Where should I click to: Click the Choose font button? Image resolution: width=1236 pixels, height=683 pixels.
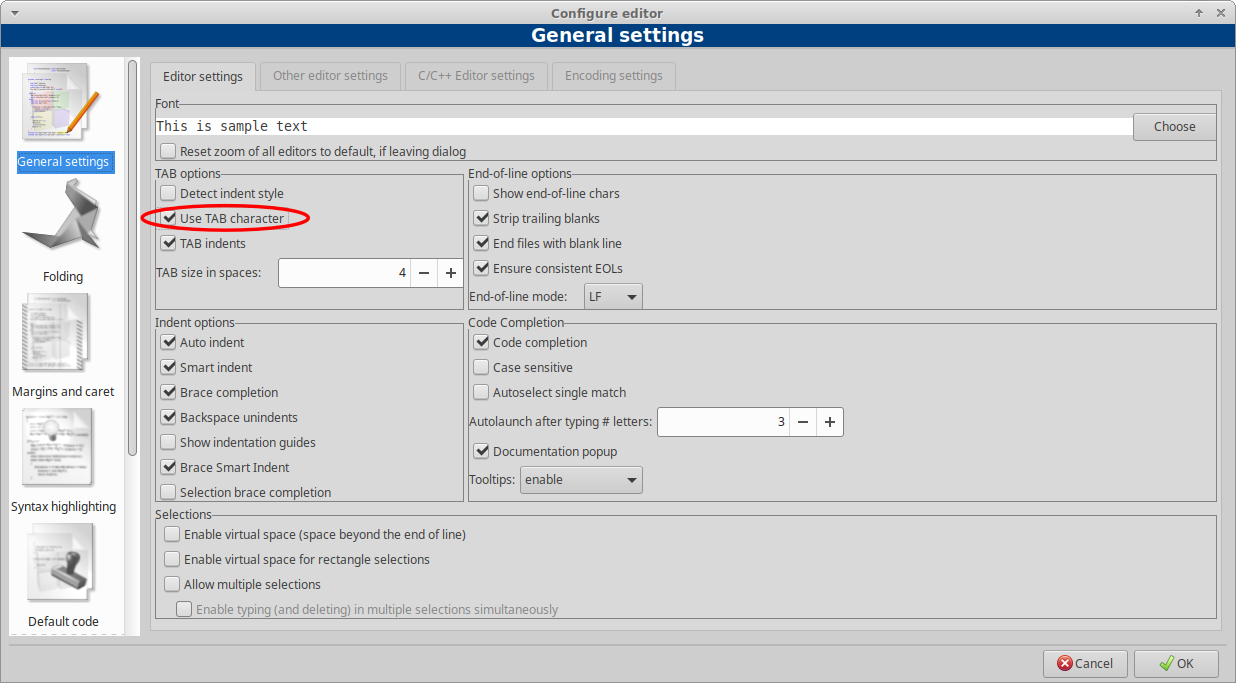pos(1174,127)
